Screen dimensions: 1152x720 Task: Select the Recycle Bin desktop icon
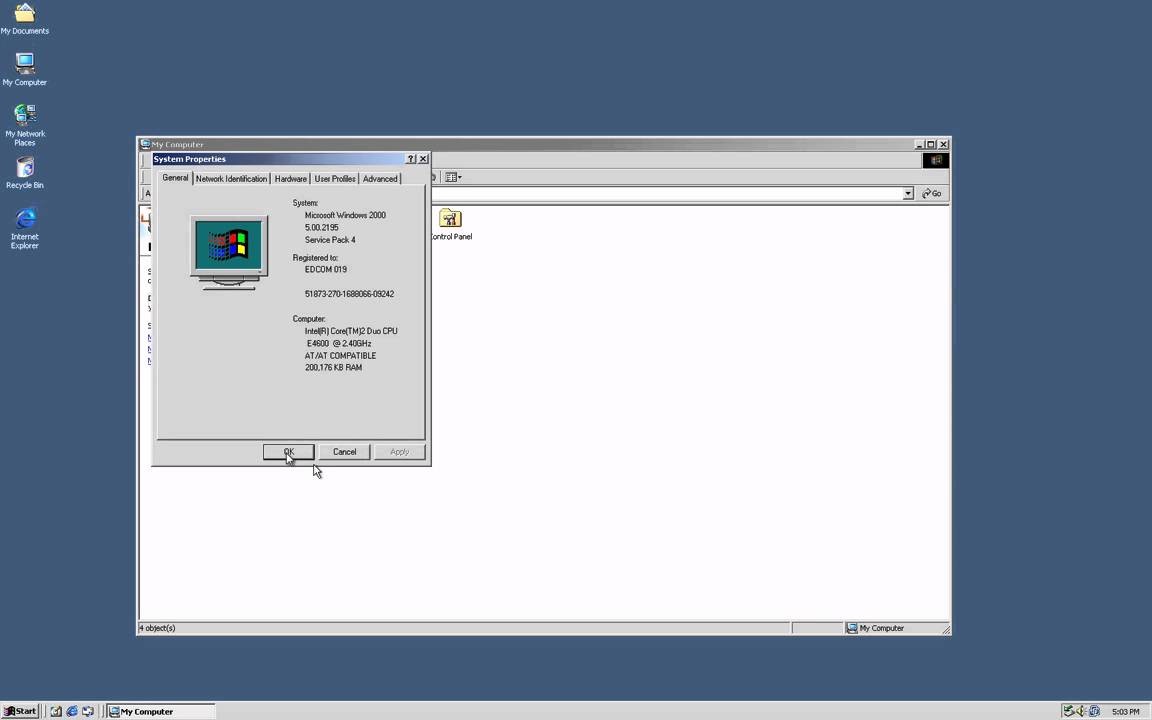coord(24,173)
